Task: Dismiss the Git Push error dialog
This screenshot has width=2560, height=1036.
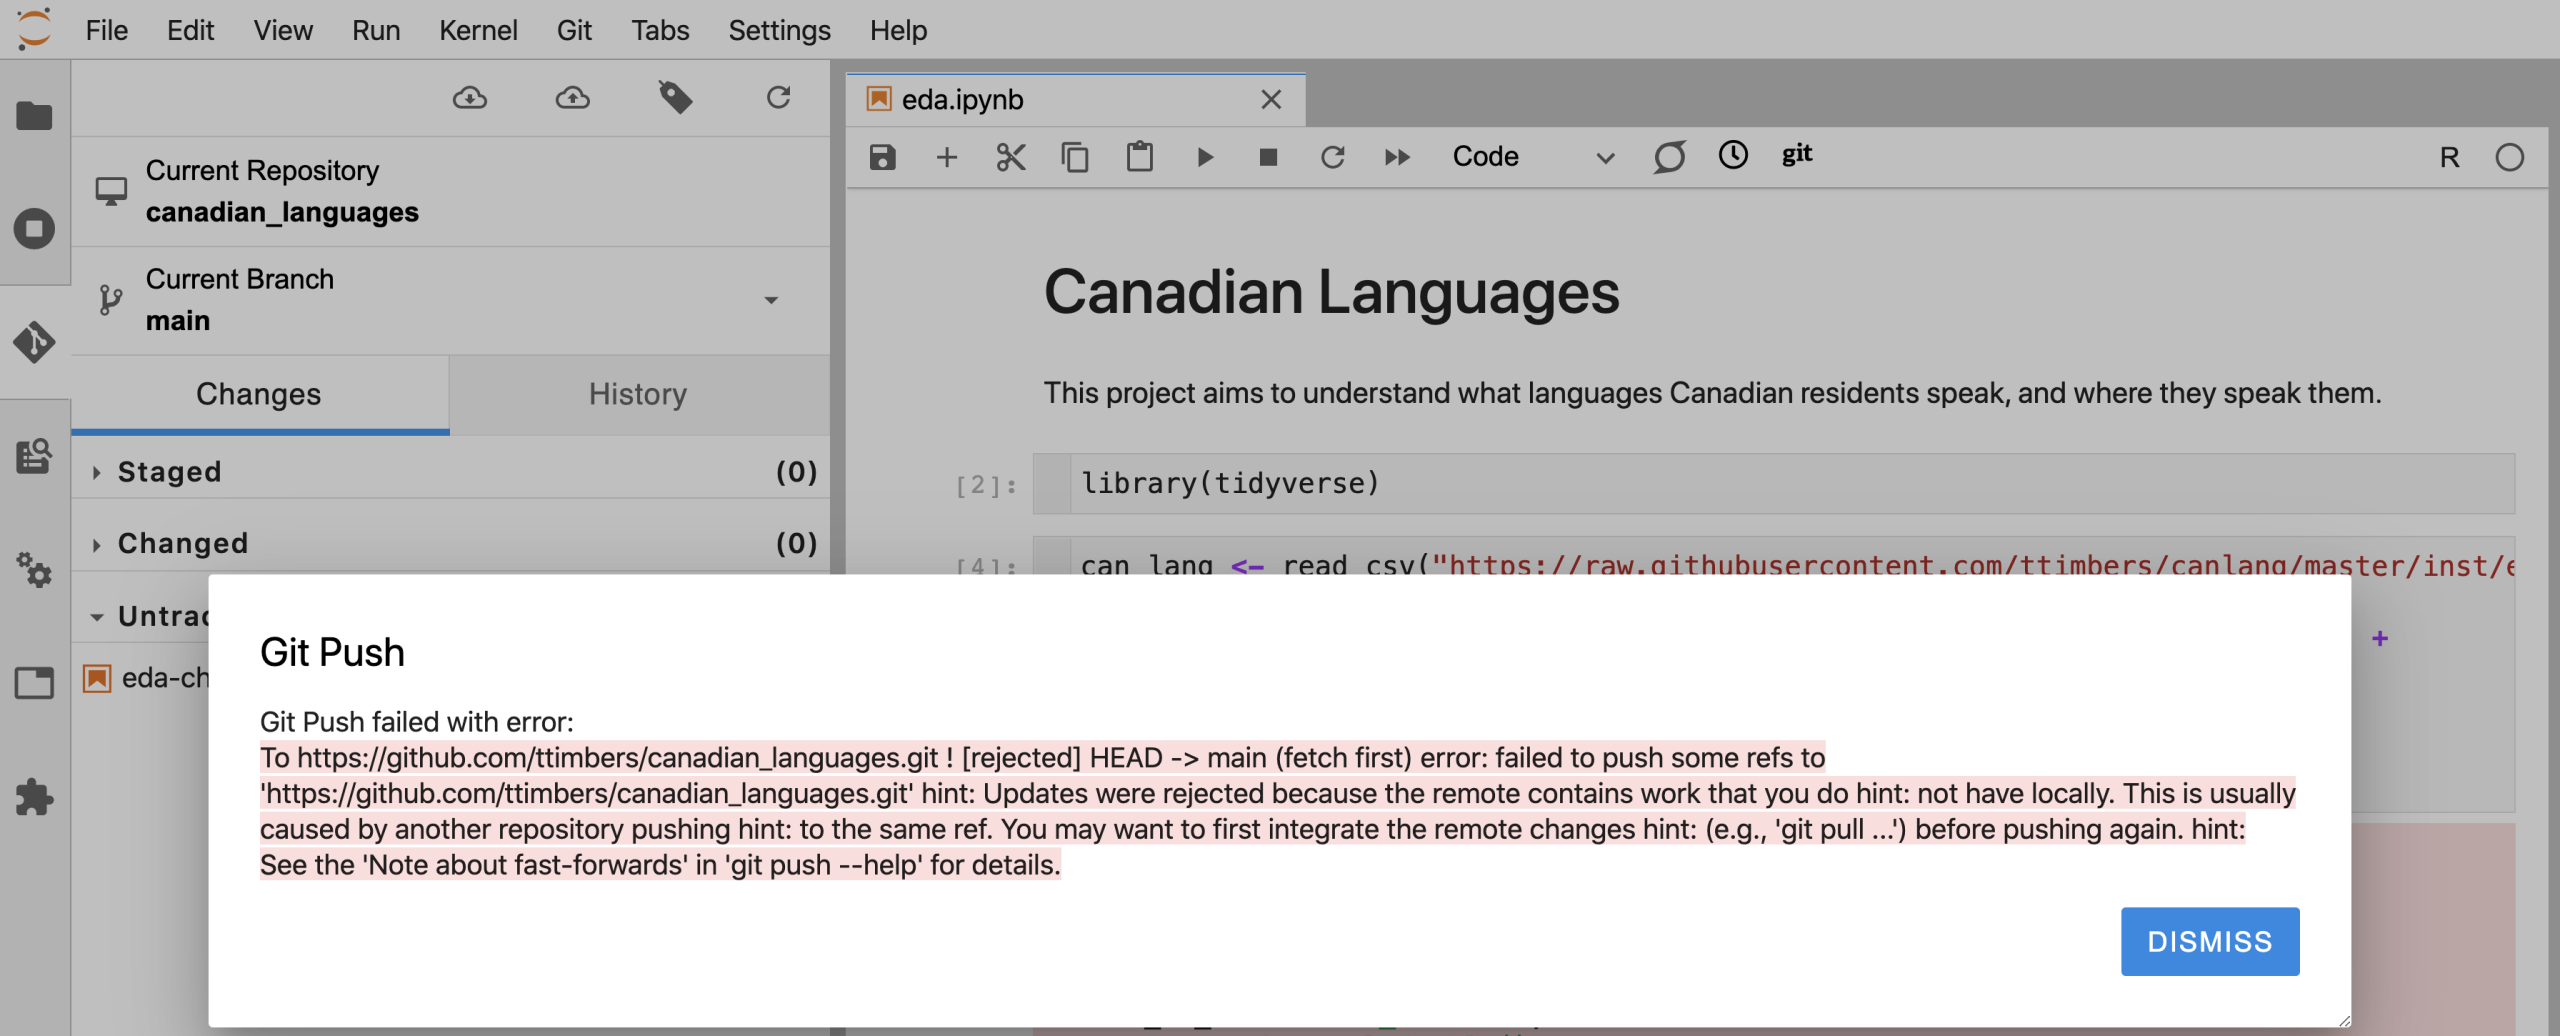Action: tap(2209, 941)
